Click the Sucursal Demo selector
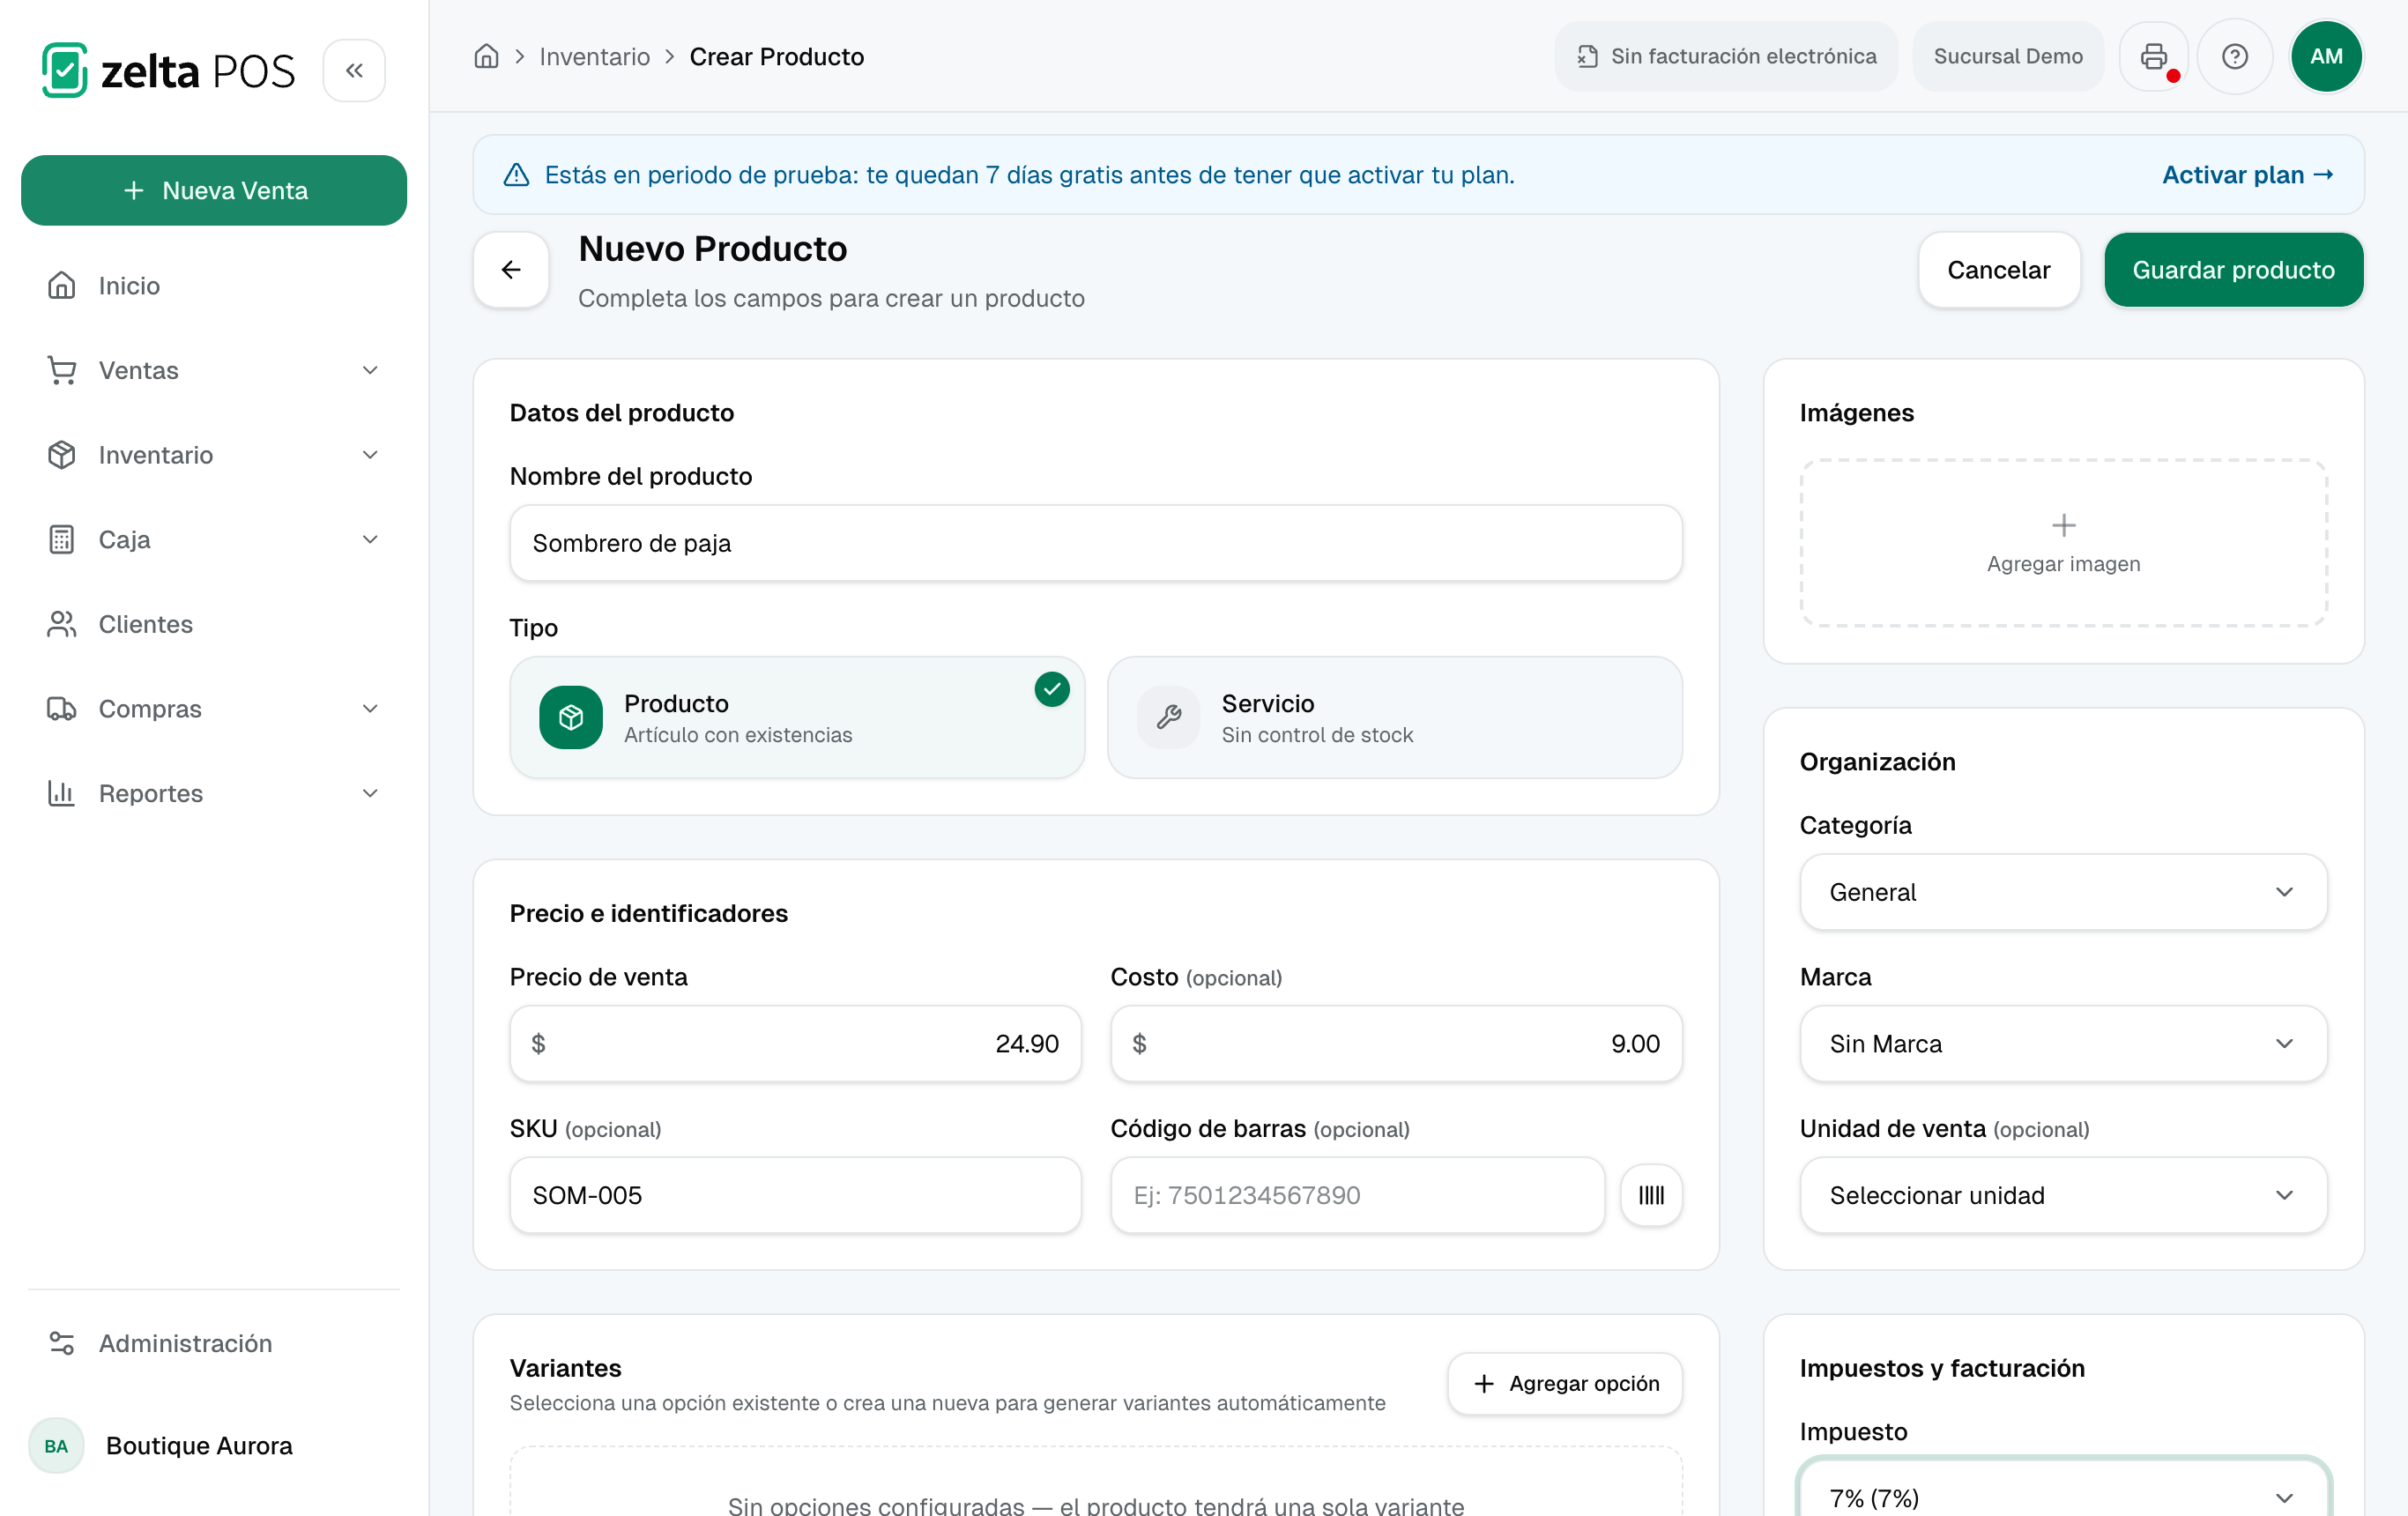This screenshot has width=2408, height=1516. (2007, 56)
